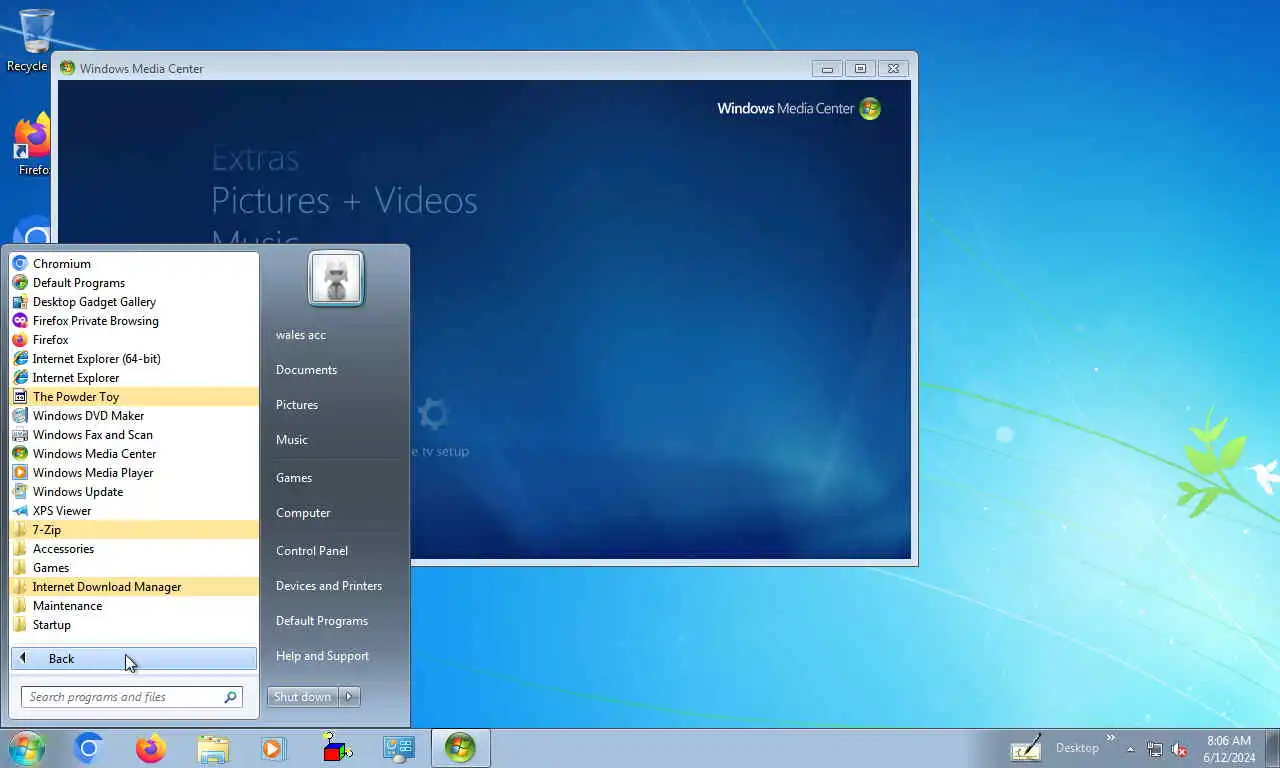Click the Shut down button
Image resolution: width=1280 pixels, height=768 pixels.
(x=303, y=697)
